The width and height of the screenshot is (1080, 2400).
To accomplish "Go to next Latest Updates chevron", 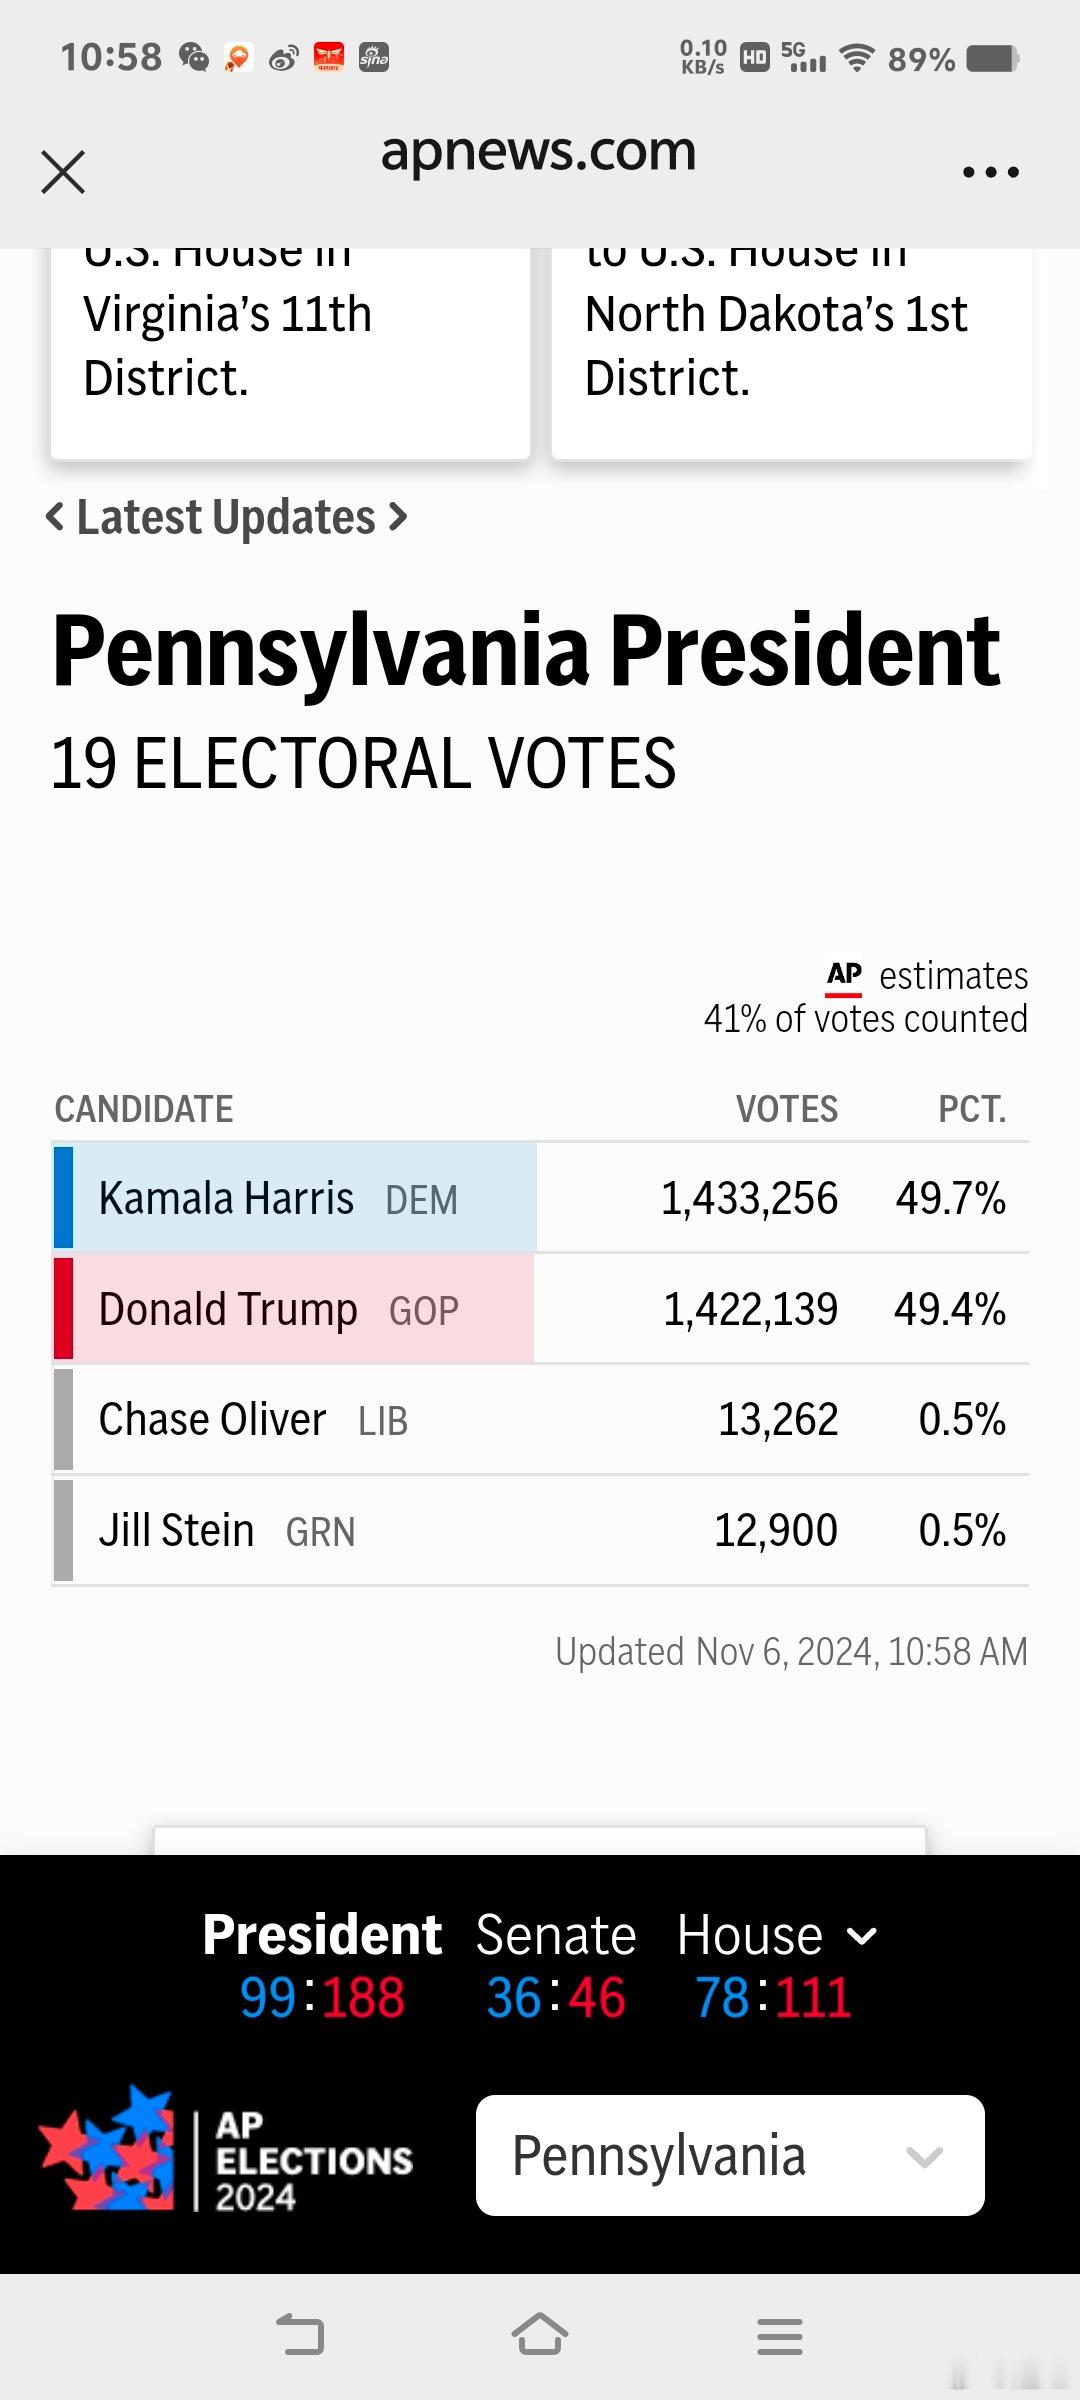I will point(398,517).
